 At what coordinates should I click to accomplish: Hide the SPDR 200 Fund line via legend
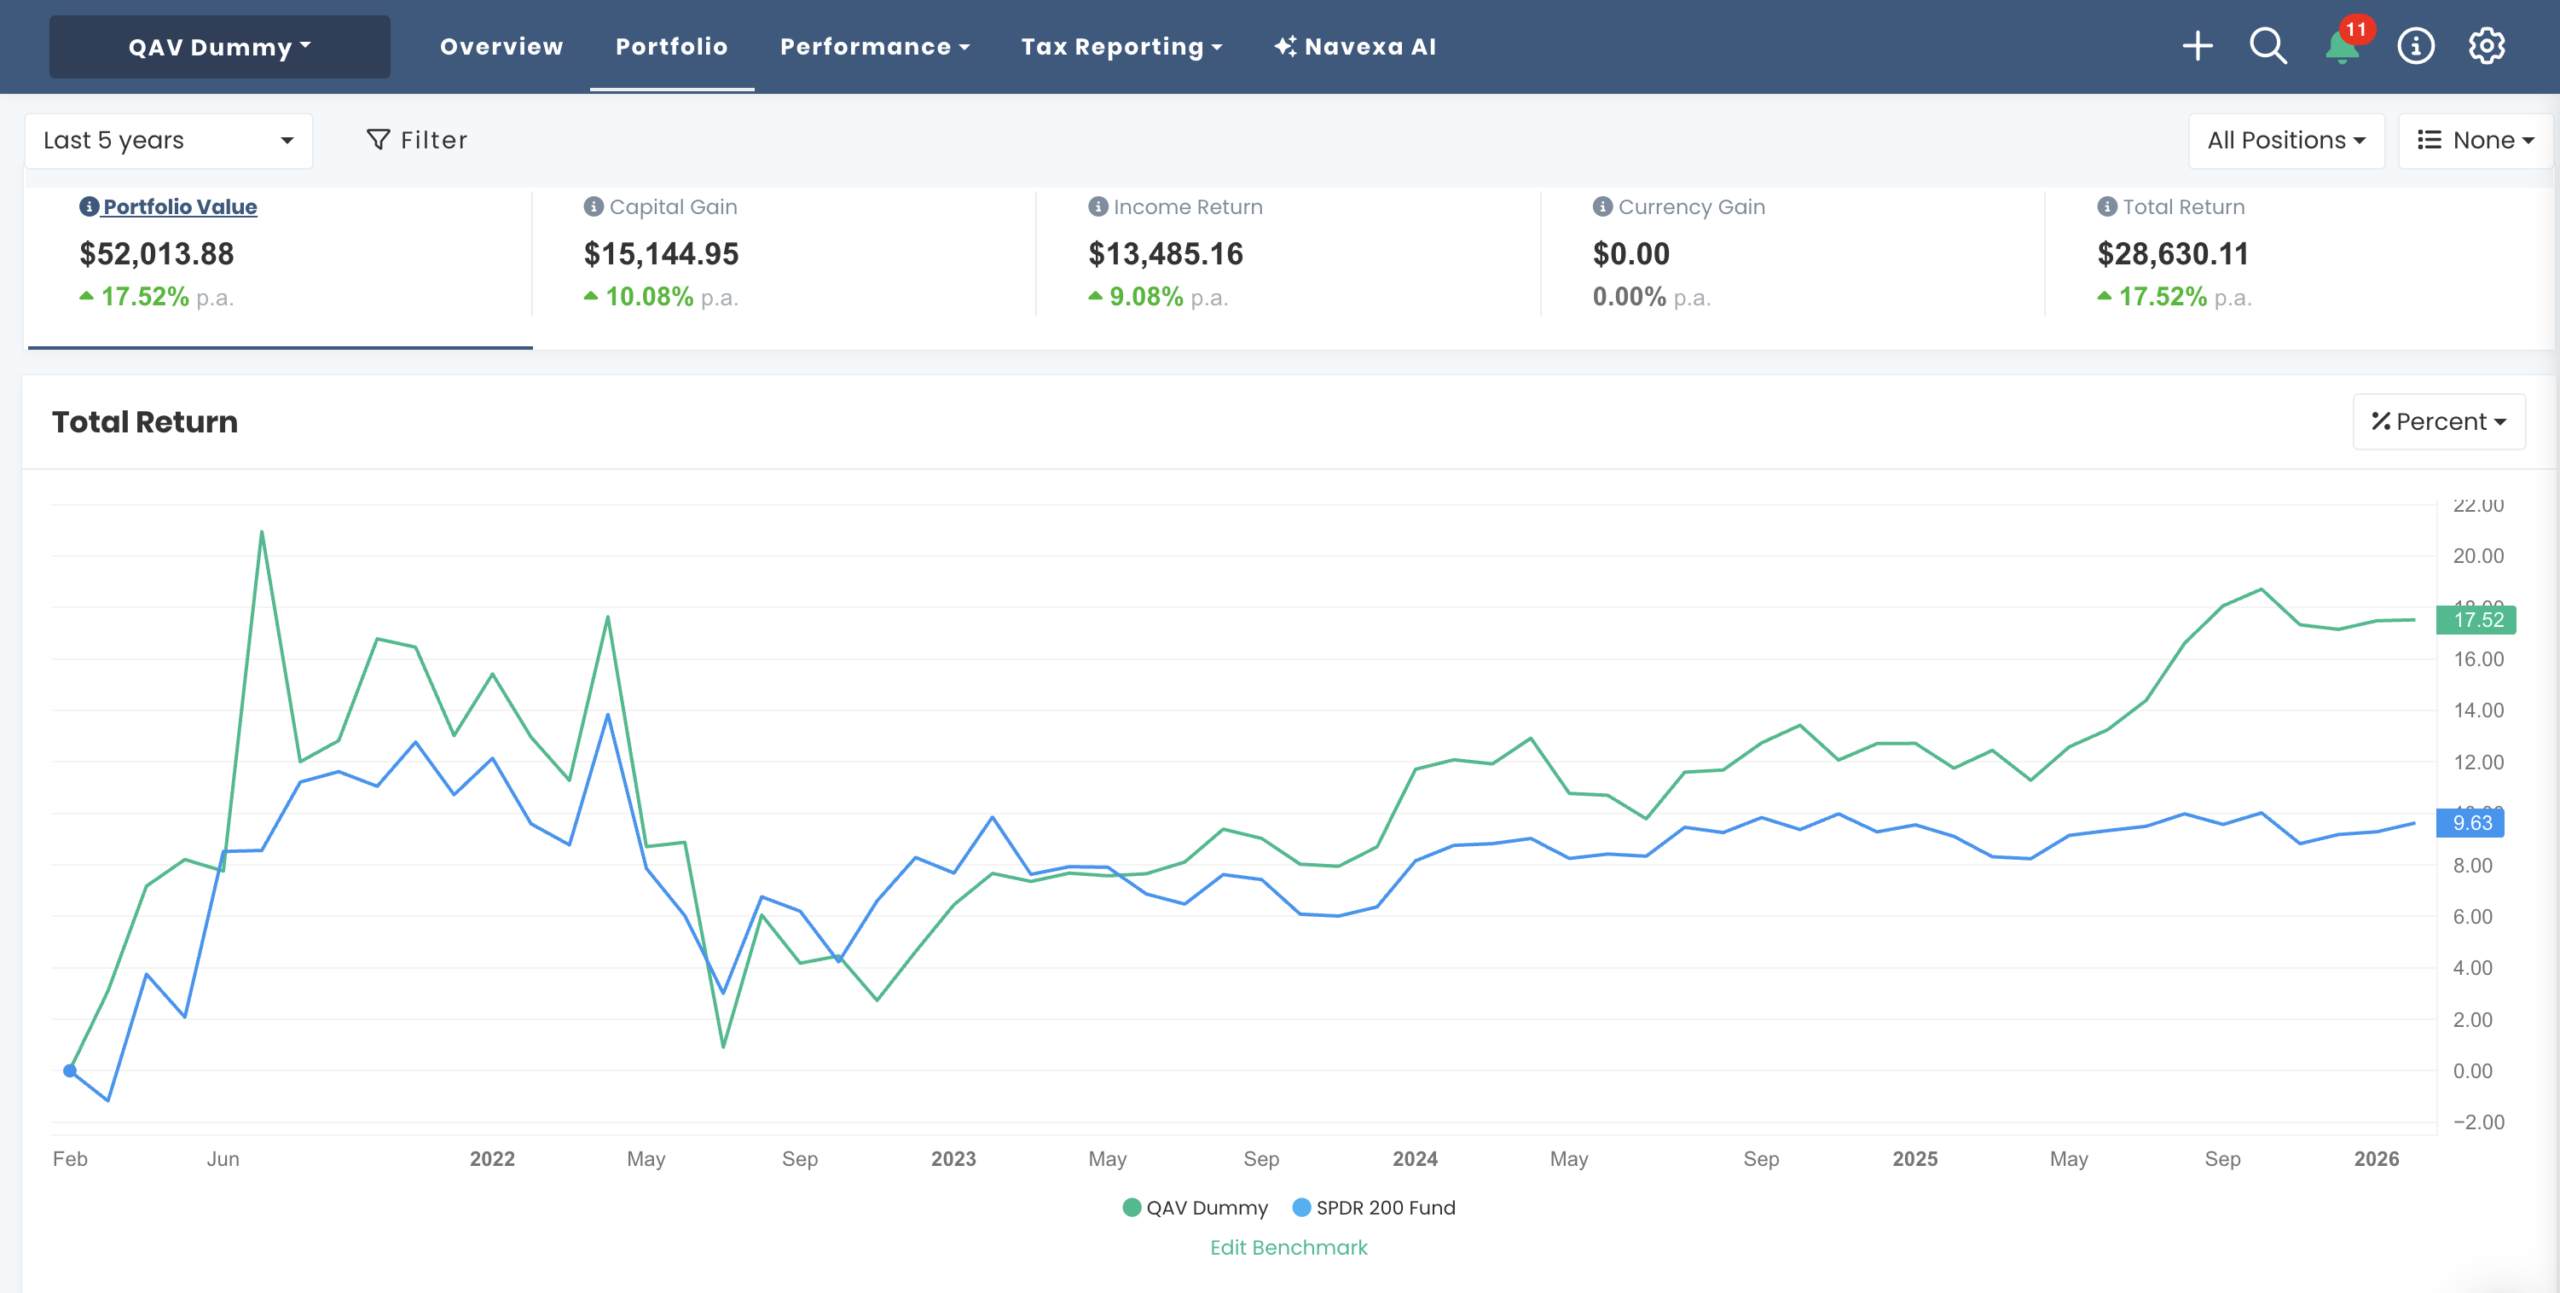1384,1207
